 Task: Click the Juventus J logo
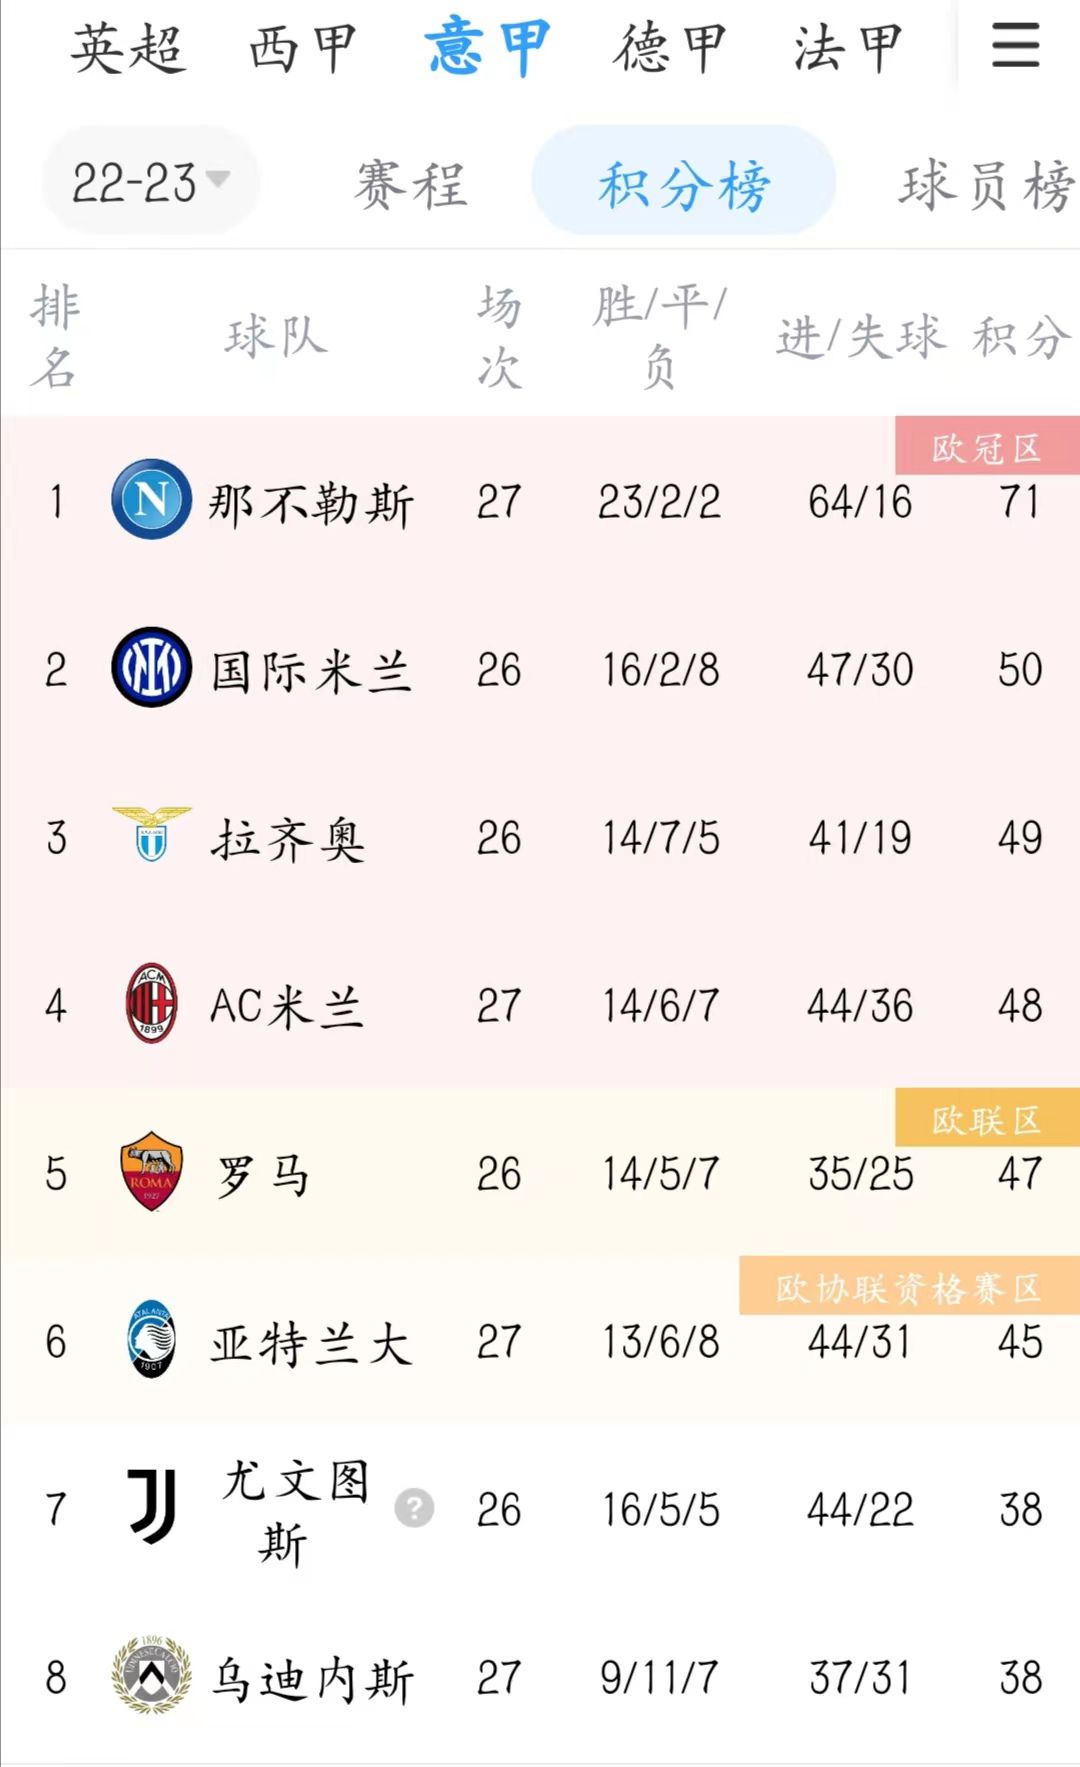click(152, 1507)
